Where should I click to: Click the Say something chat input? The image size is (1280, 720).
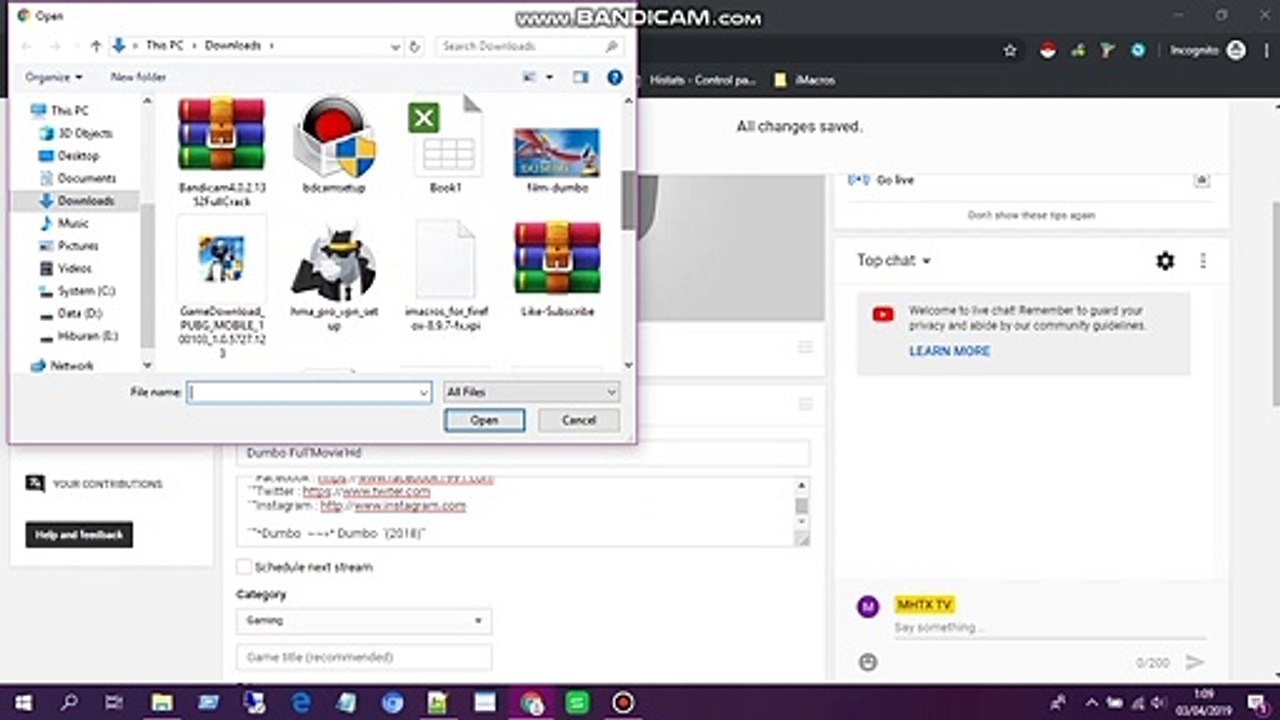point(1050,628)
